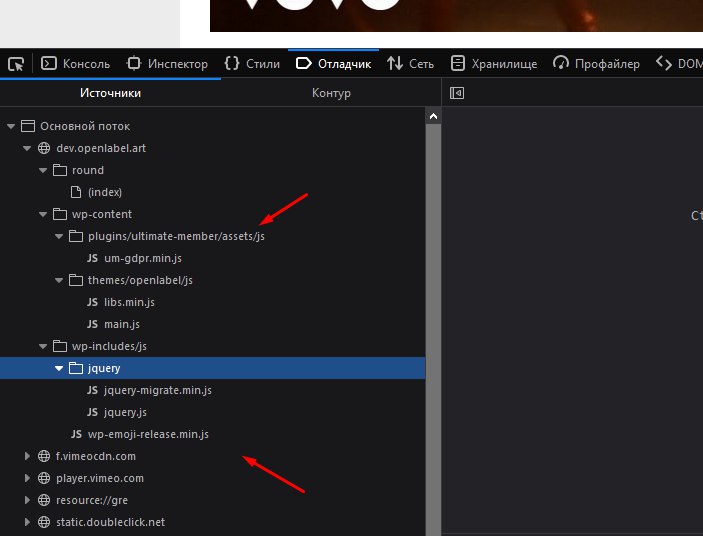Open the Консоль tab

[x=75, y=64]
